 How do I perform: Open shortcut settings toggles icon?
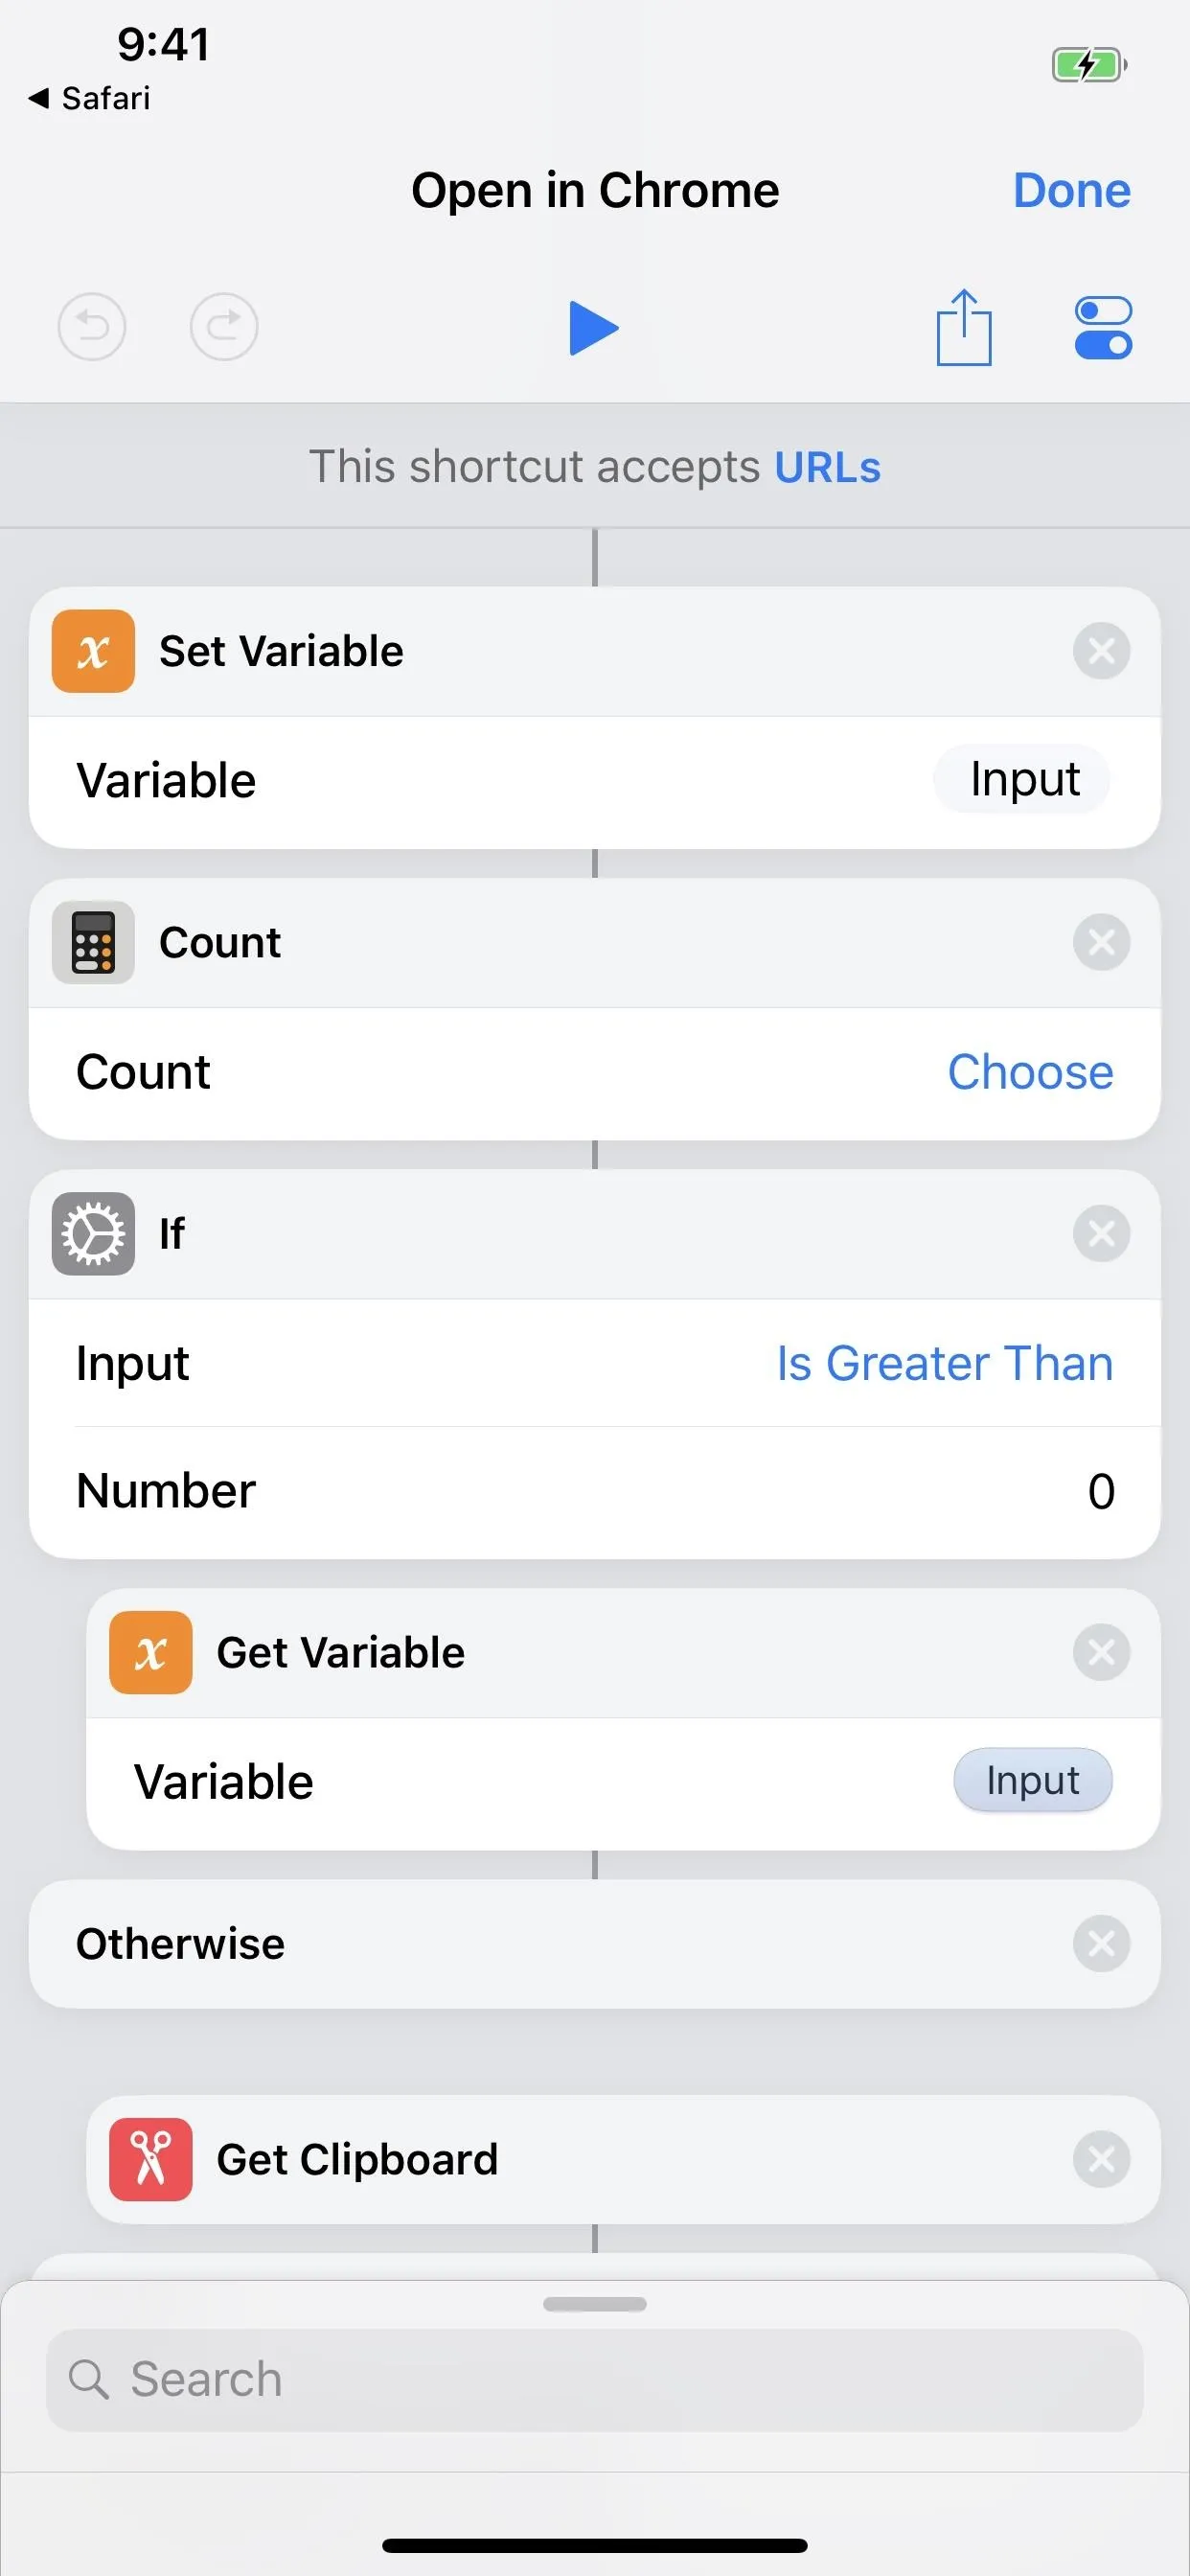[x=1103, y=328]
